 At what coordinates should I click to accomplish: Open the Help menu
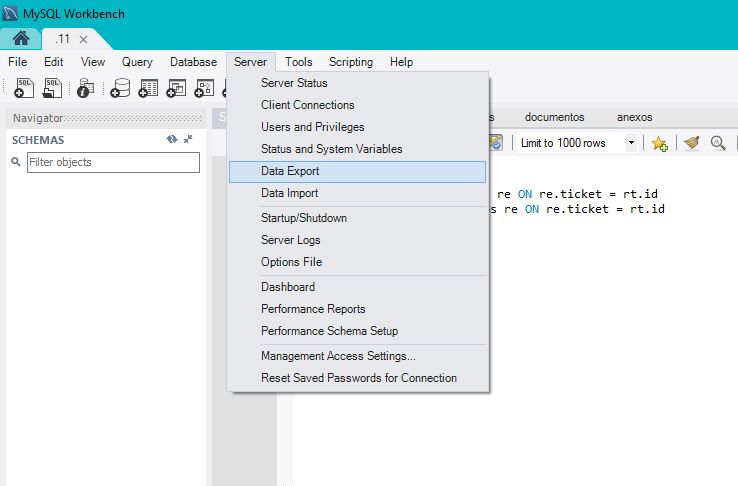point(401,62)
